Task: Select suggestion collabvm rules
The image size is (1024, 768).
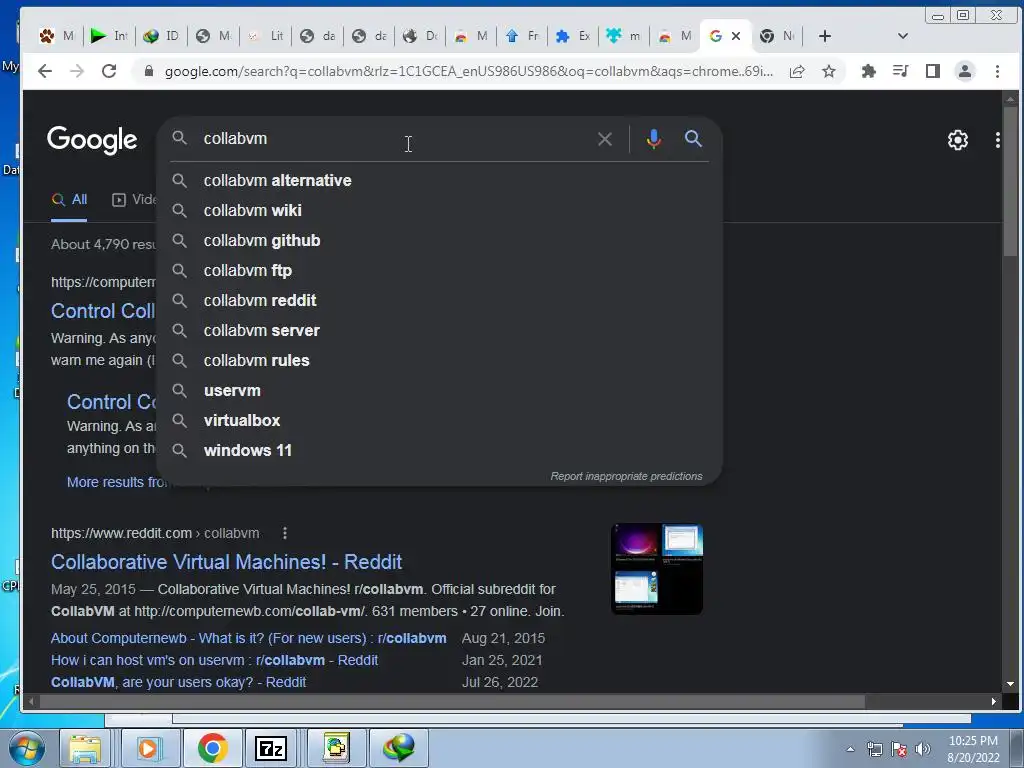Action: coord(439,360)
